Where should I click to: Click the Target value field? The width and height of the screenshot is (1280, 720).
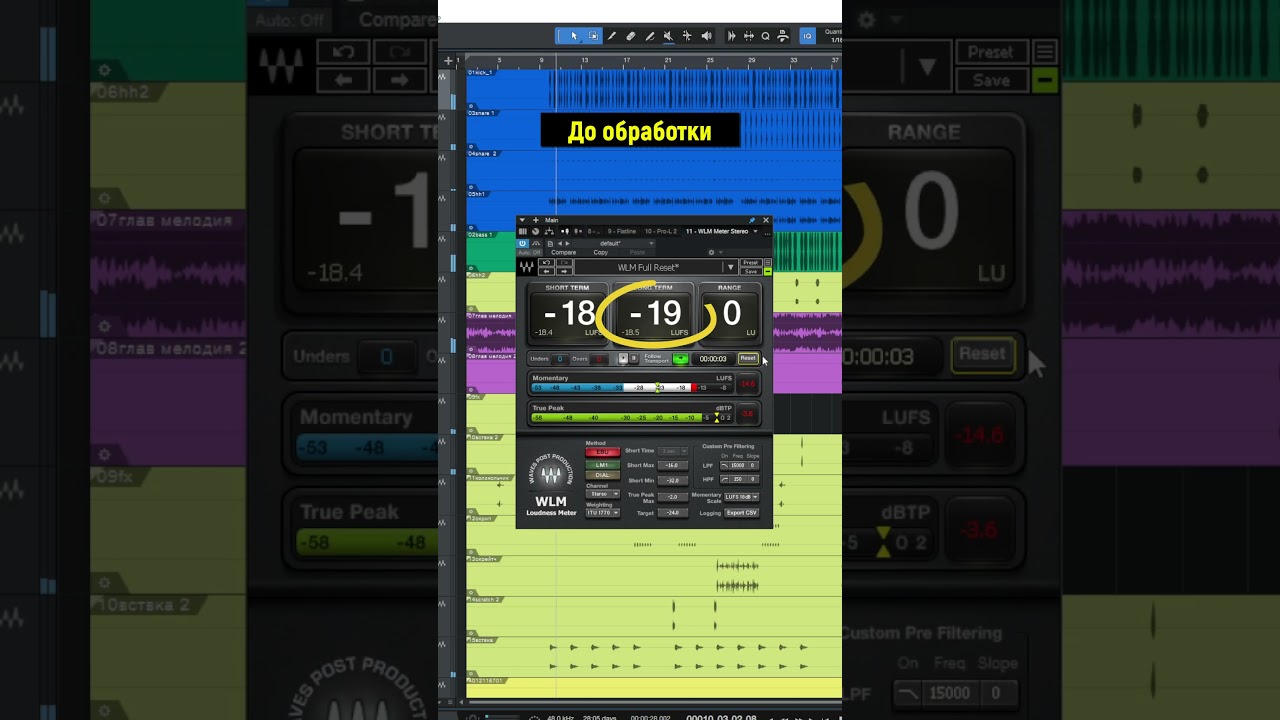click(x=673, y=513)
